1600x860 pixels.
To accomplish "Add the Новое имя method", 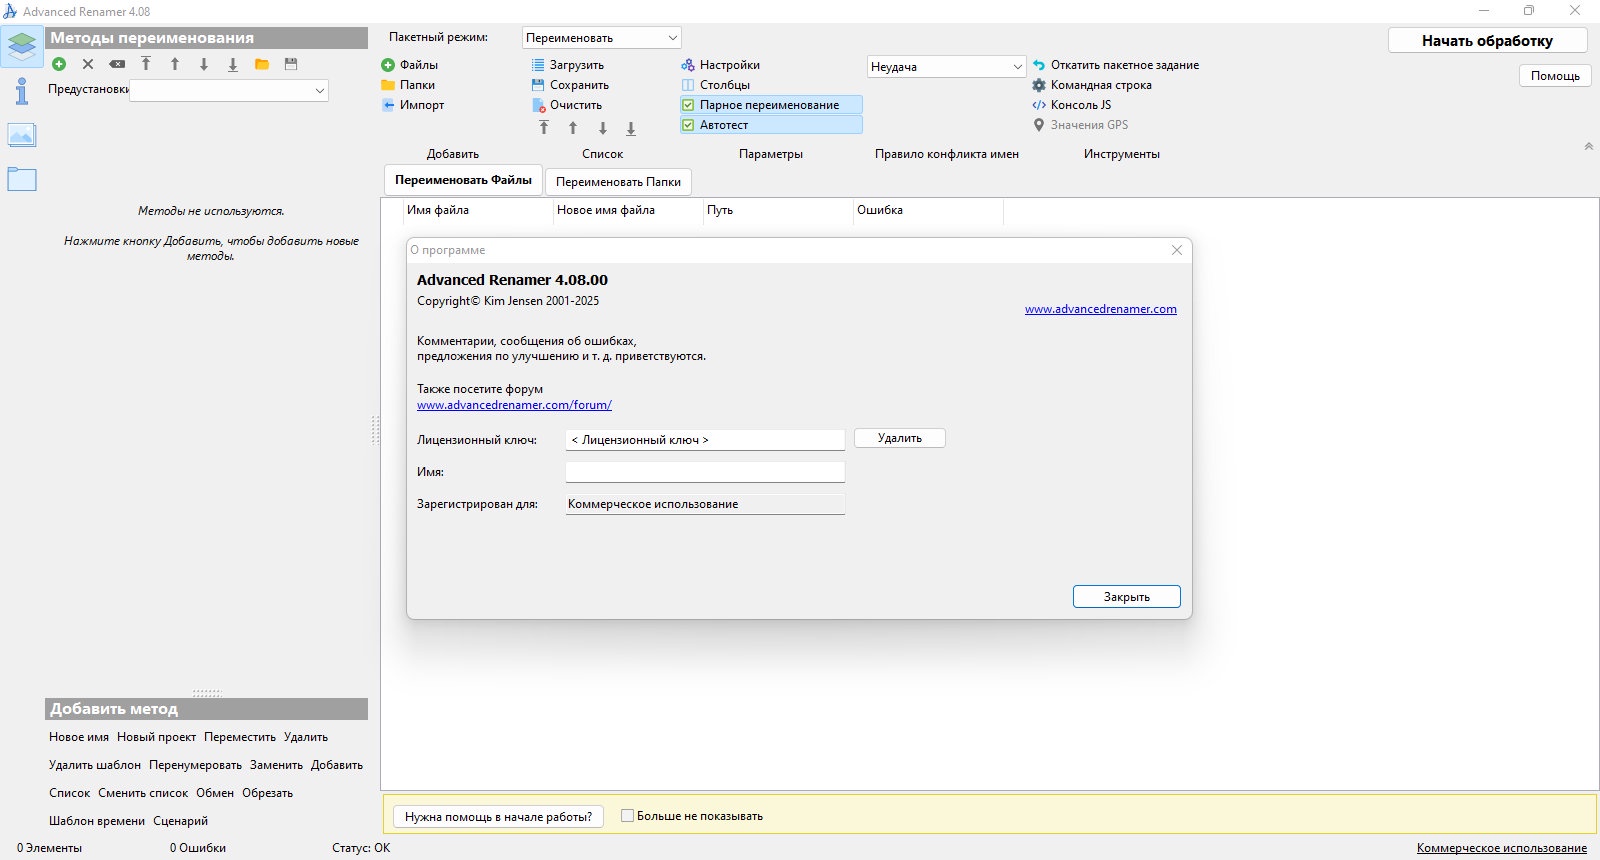I will (79, 737).
